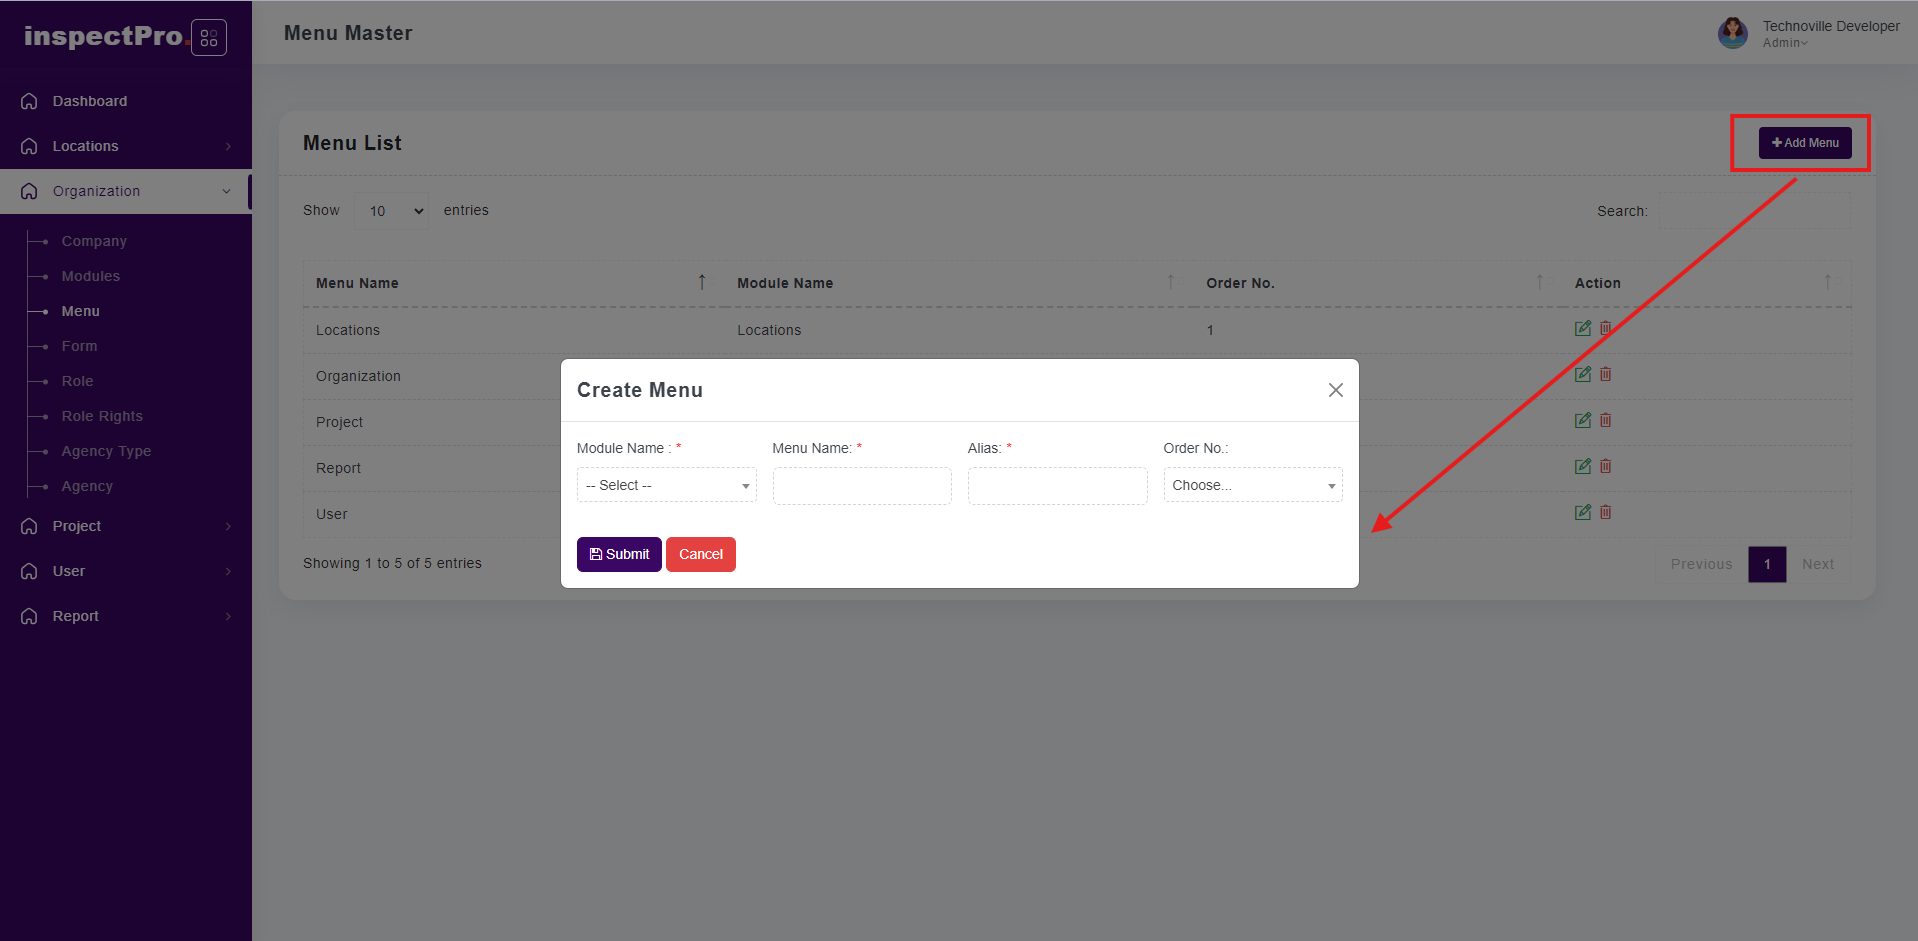Open the Module Name select dropdown
The height and width of the screenshot is (941, 1918).
[666, 485]
